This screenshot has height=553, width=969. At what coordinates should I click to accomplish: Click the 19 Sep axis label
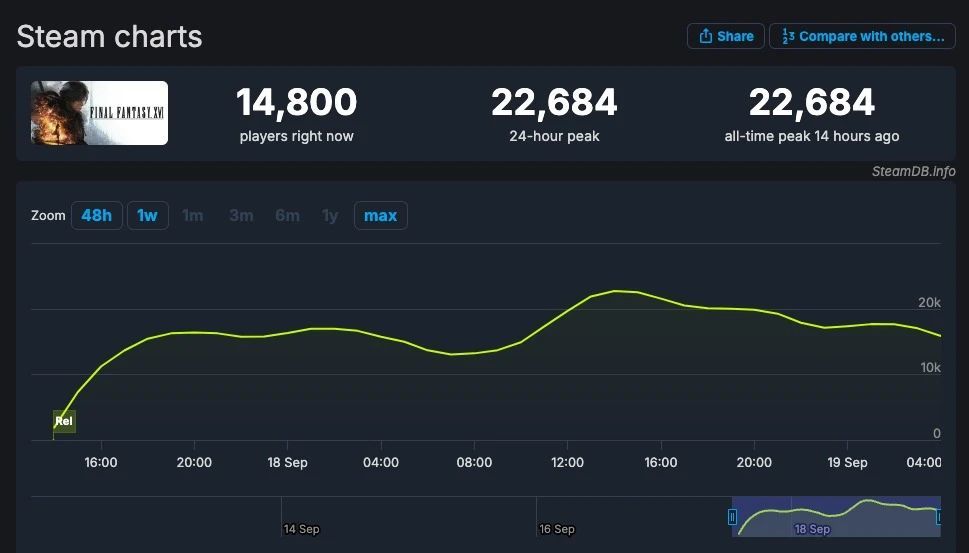(847, 463)
